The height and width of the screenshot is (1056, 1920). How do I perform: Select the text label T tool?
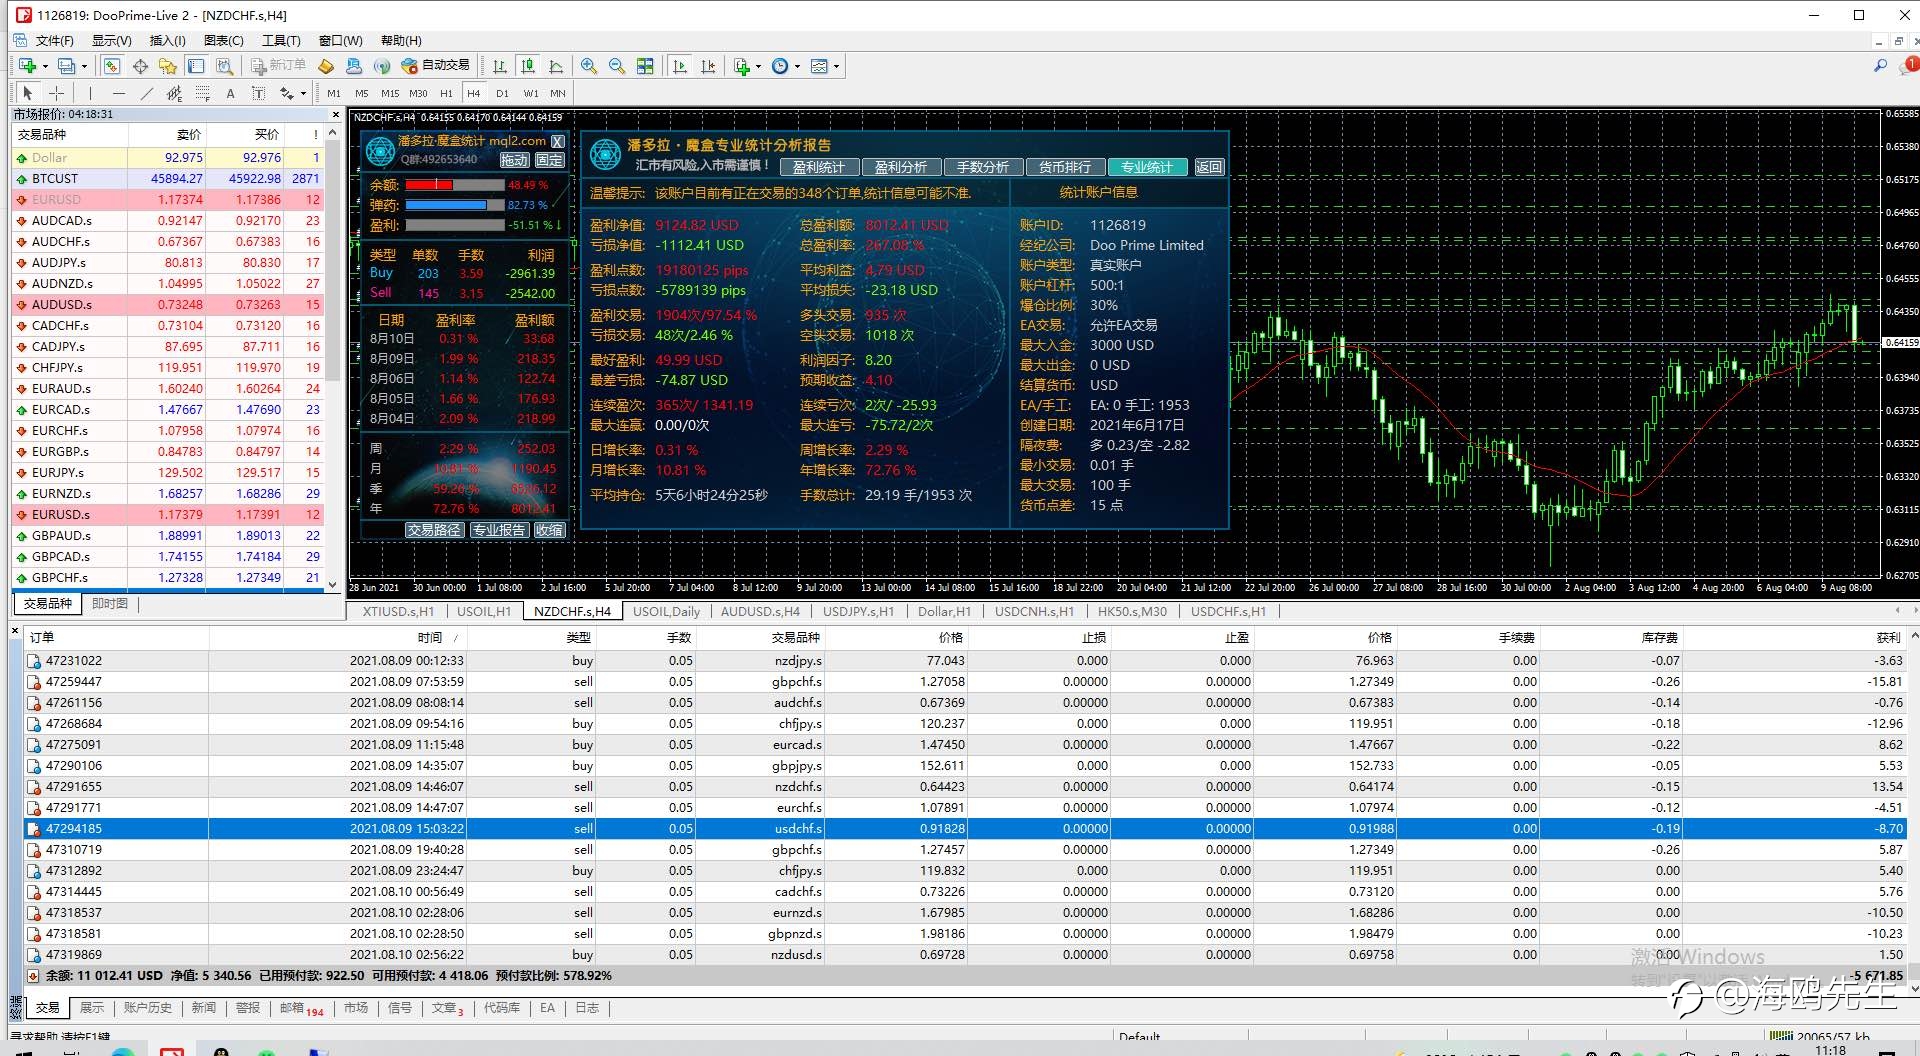click(x=258, y=93)
